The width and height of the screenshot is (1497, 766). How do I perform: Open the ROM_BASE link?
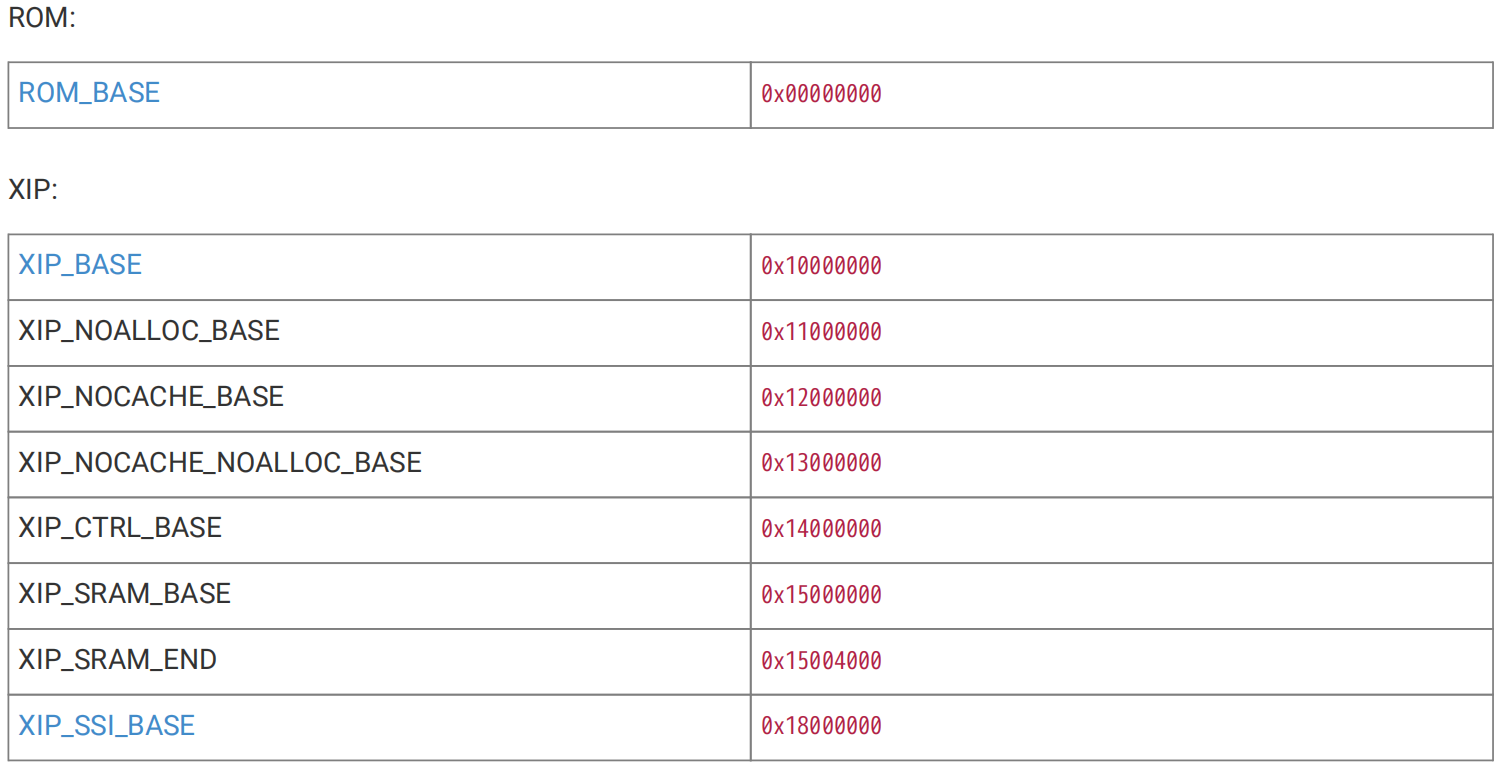89,93
